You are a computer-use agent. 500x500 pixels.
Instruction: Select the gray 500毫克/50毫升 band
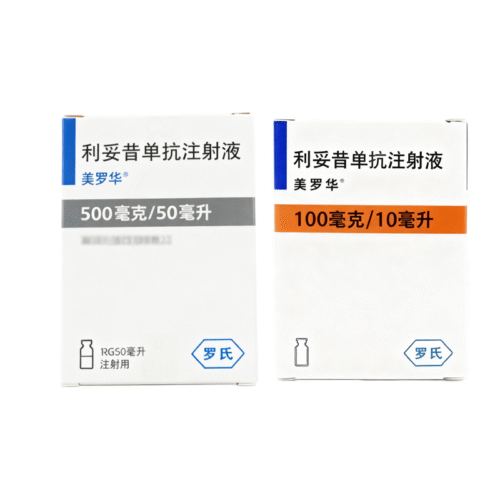(158, 213)
